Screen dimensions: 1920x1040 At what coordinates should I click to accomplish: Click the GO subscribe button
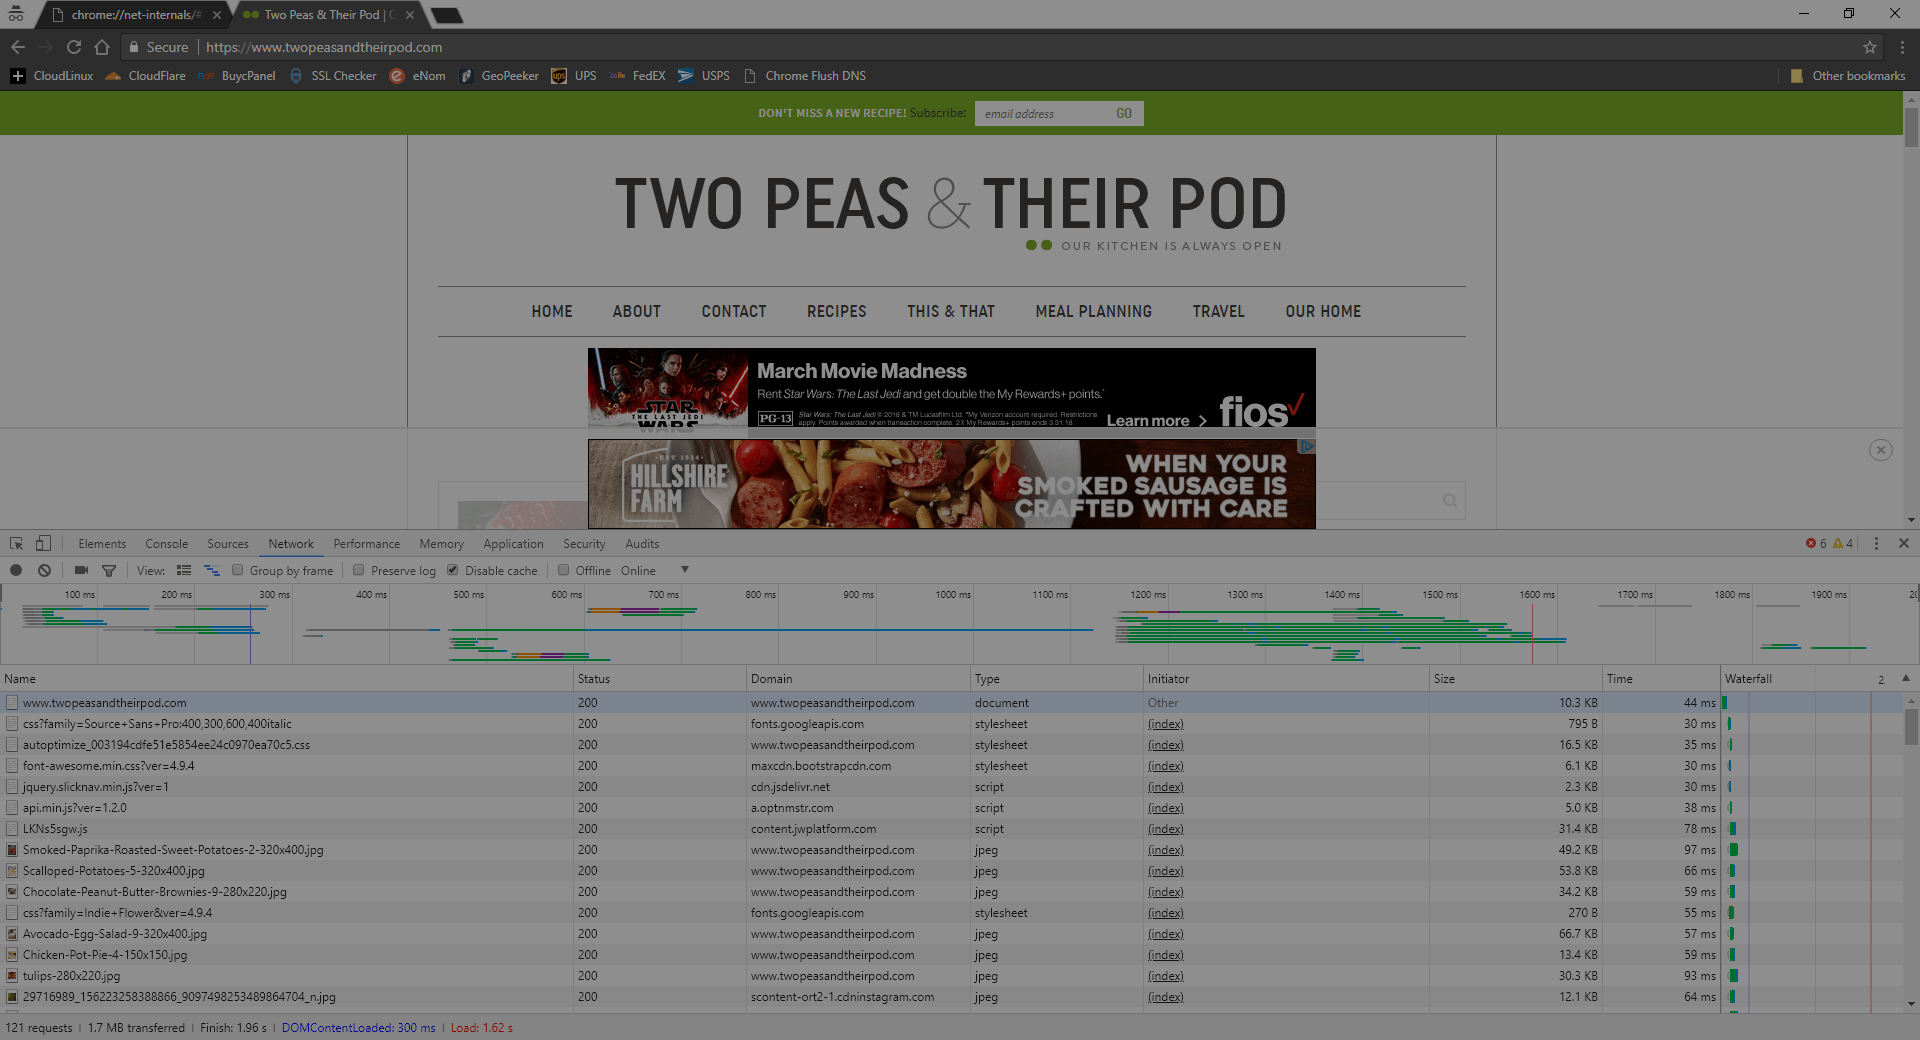pyautogui.click(x=1124, y=113)
